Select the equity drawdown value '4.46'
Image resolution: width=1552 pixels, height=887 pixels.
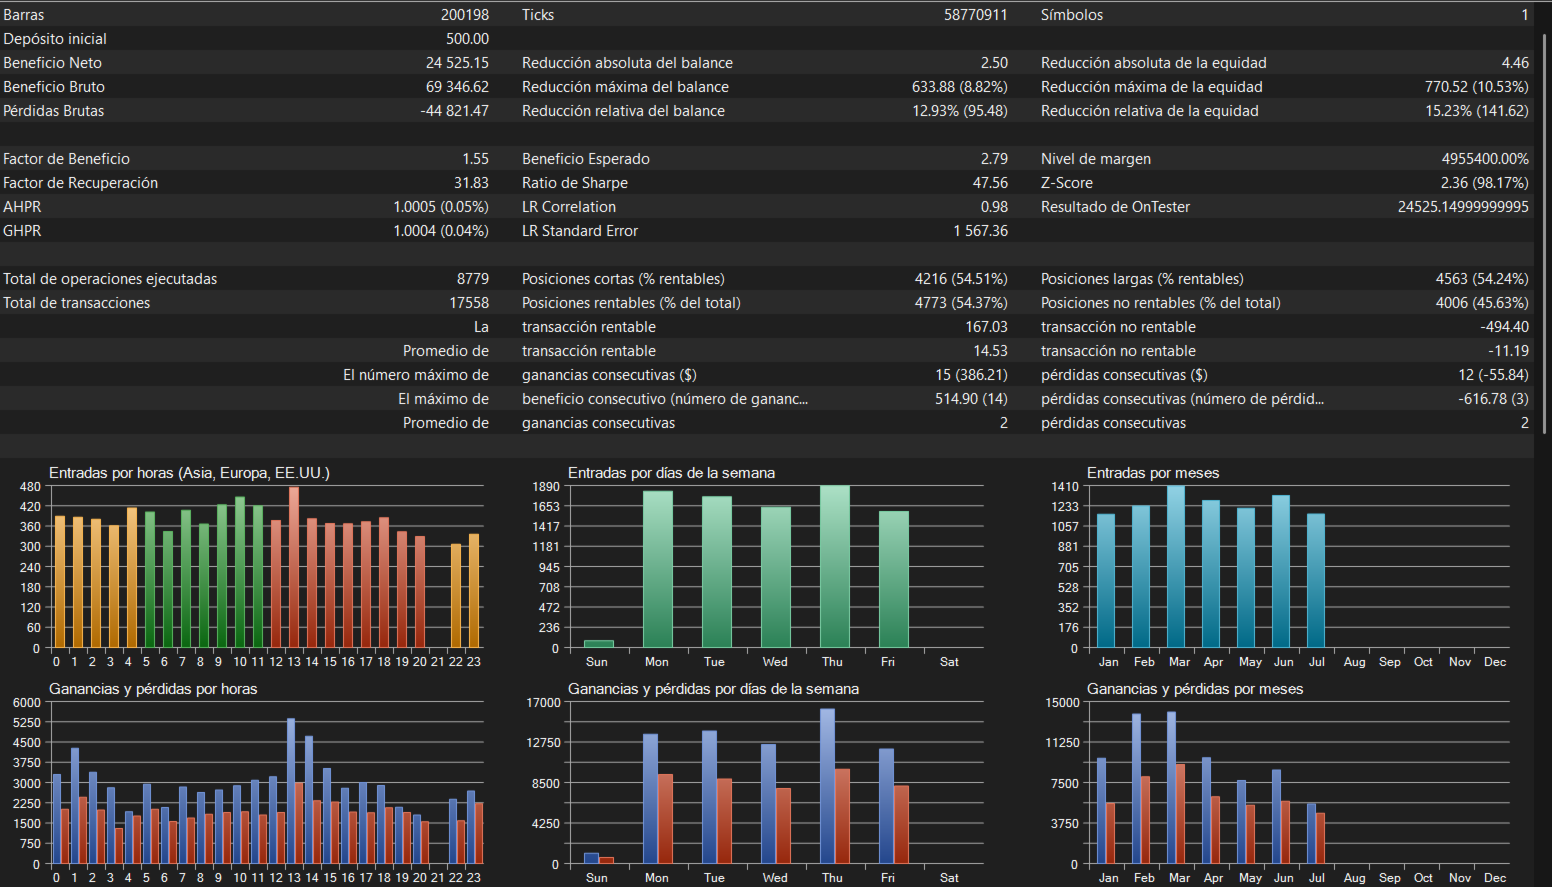pyautogui.click(x=1515, y=63)
